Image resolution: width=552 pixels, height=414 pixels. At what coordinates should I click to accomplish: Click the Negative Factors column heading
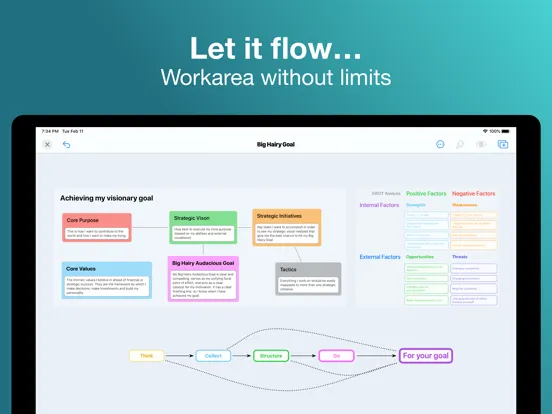(x=473, y=194)
